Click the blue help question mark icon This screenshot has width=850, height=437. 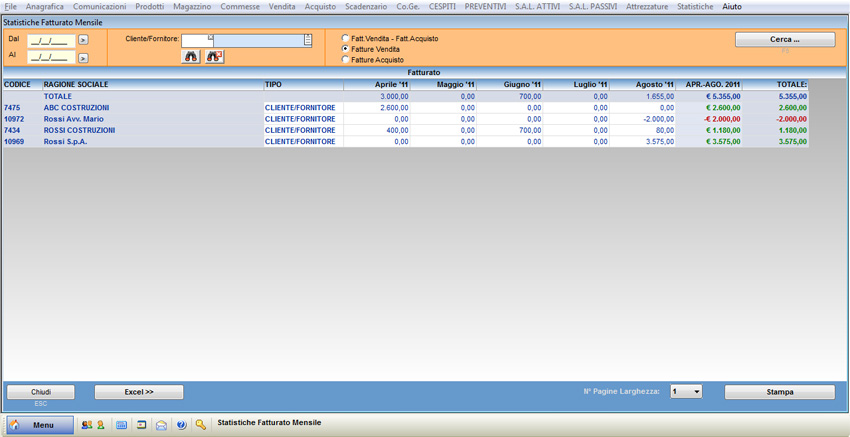coord(181,425)
